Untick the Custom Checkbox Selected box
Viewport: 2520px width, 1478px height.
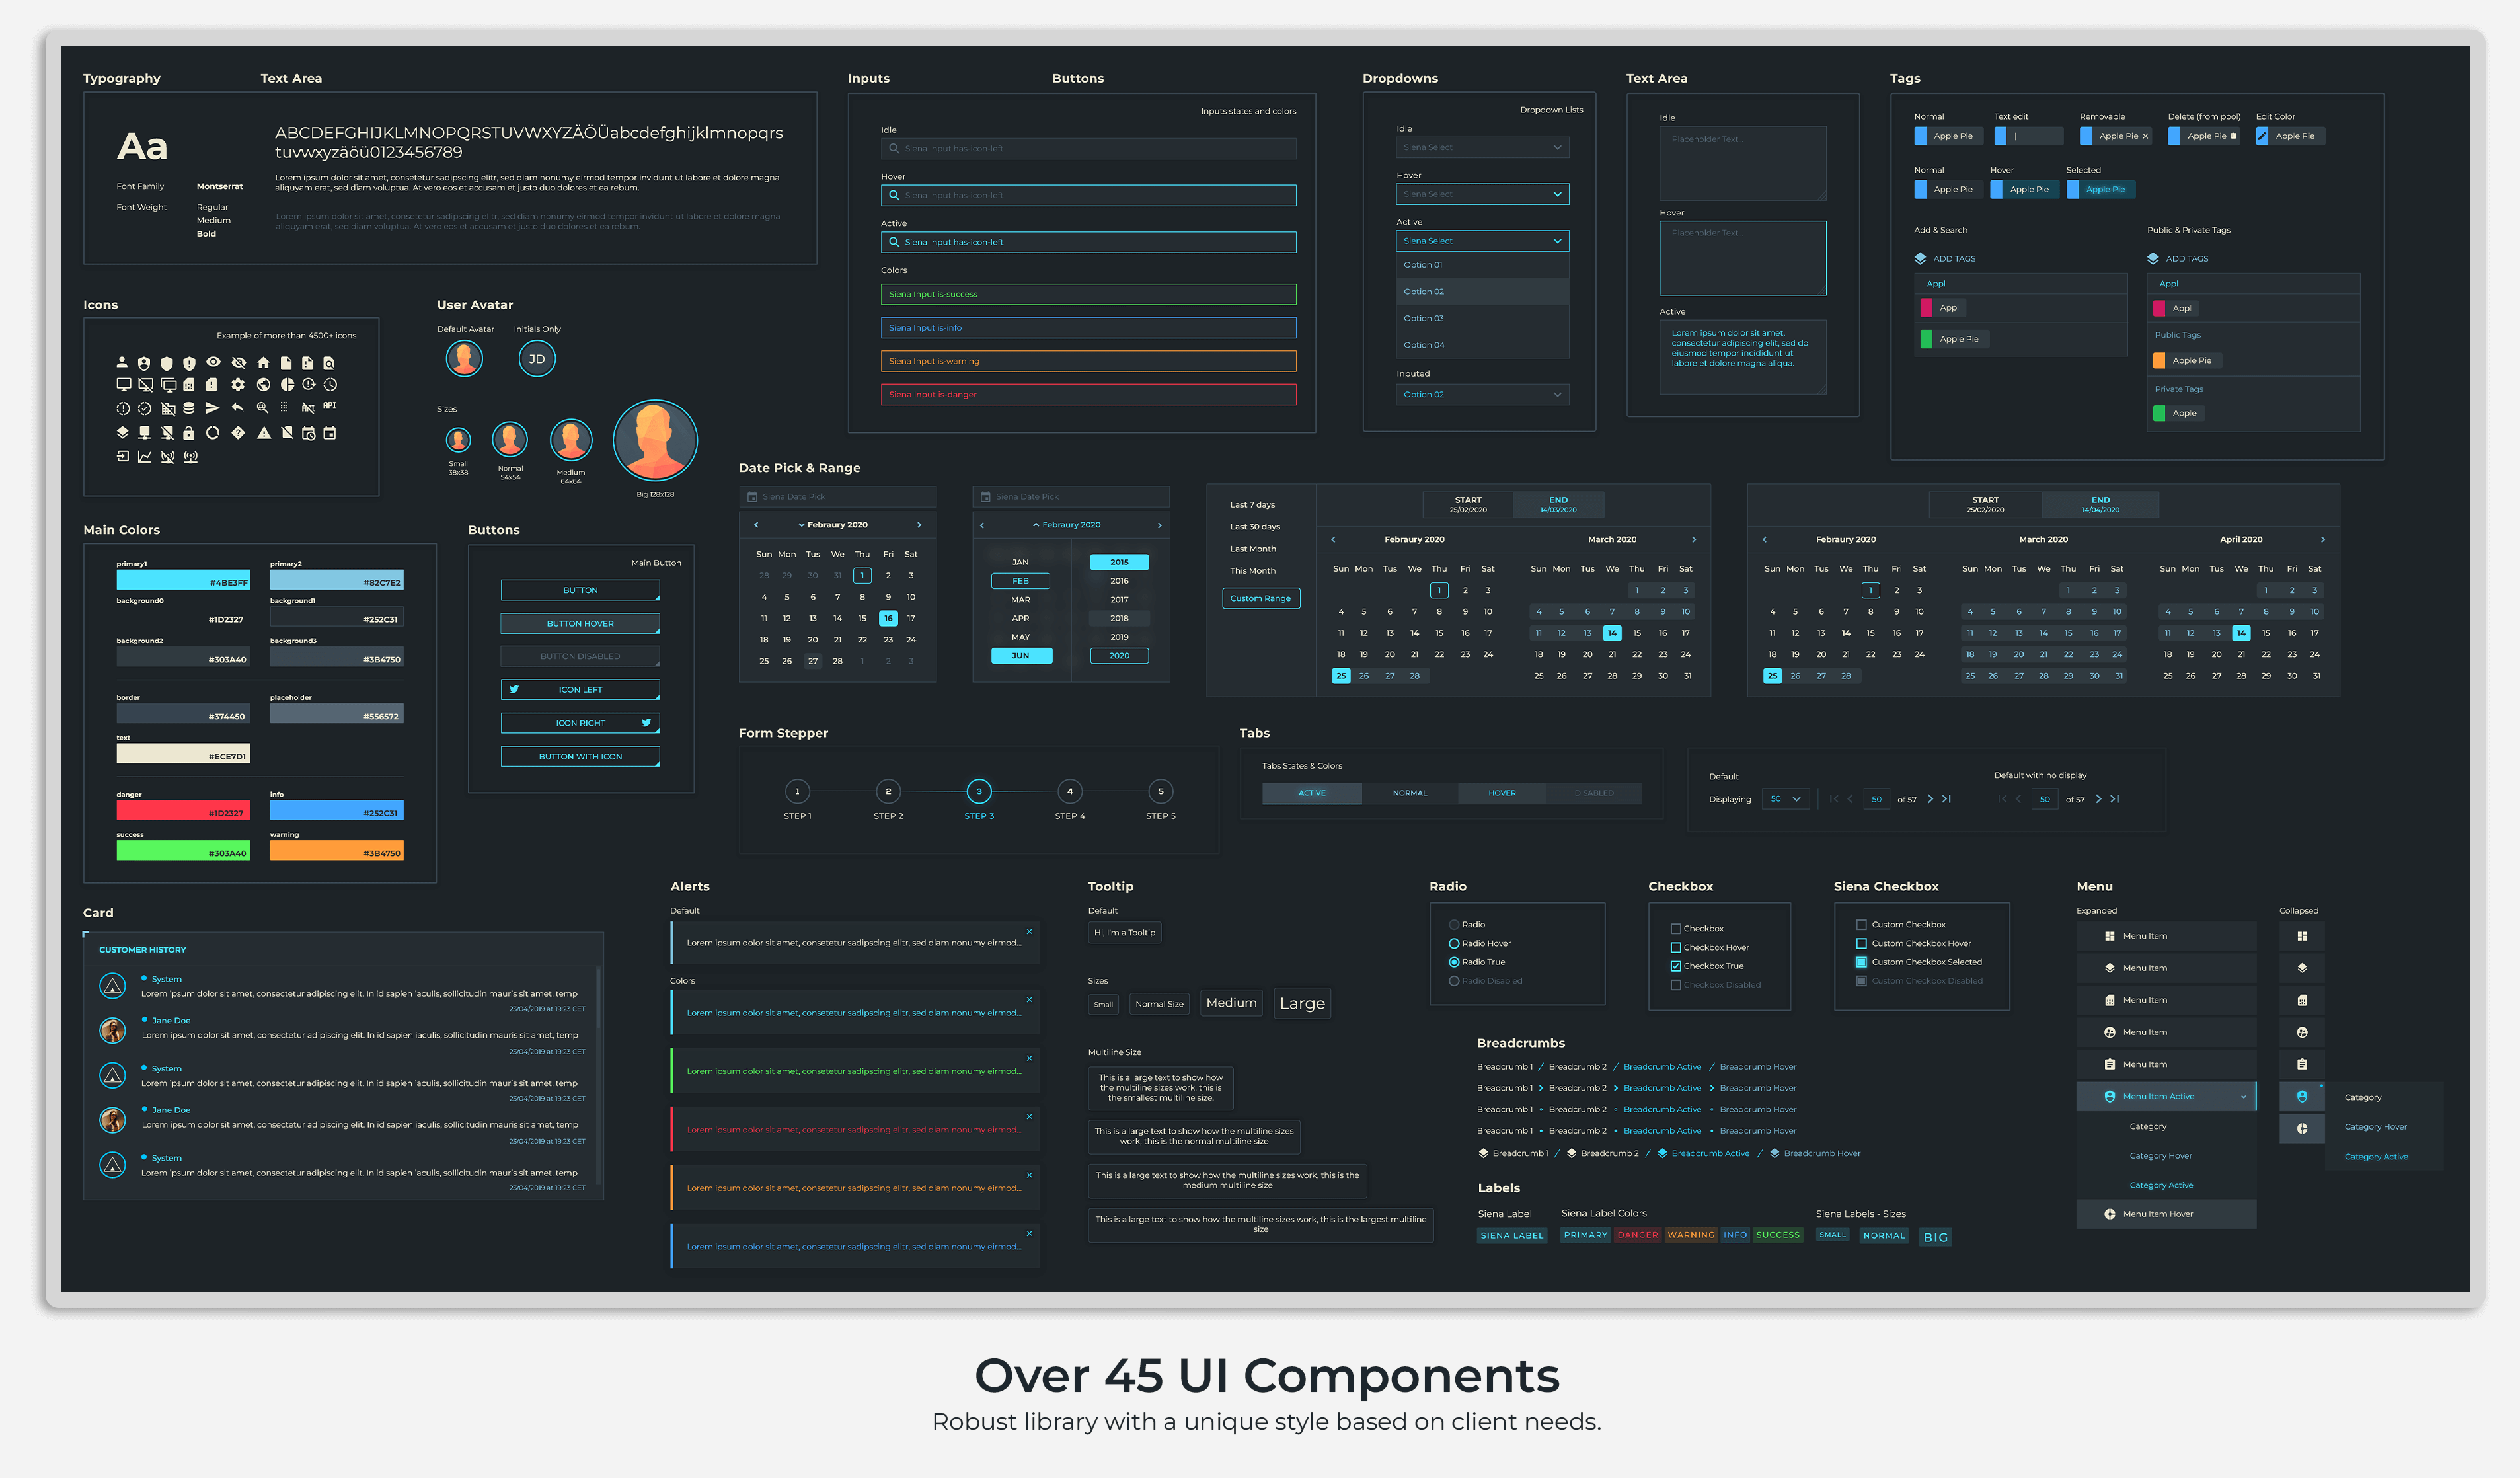1861,963
